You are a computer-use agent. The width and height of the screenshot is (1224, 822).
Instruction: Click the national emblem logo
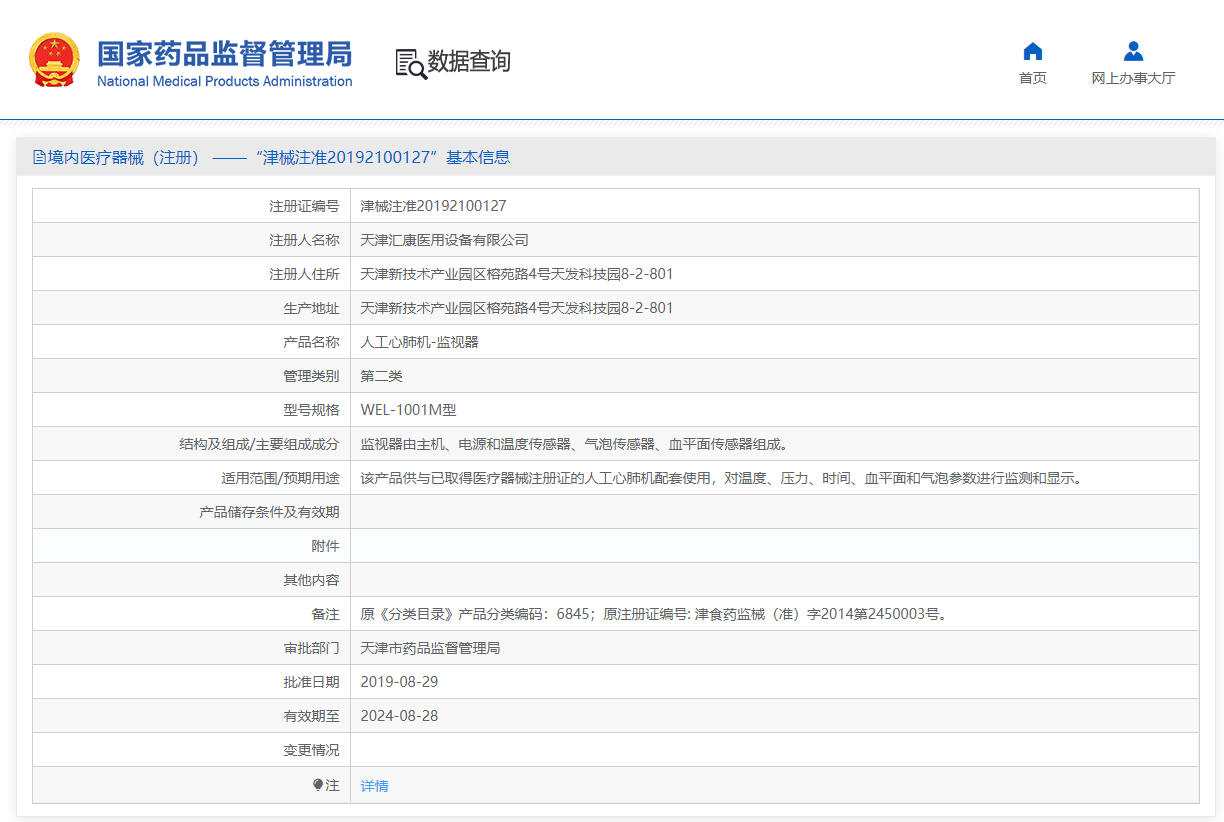point(54,60)
